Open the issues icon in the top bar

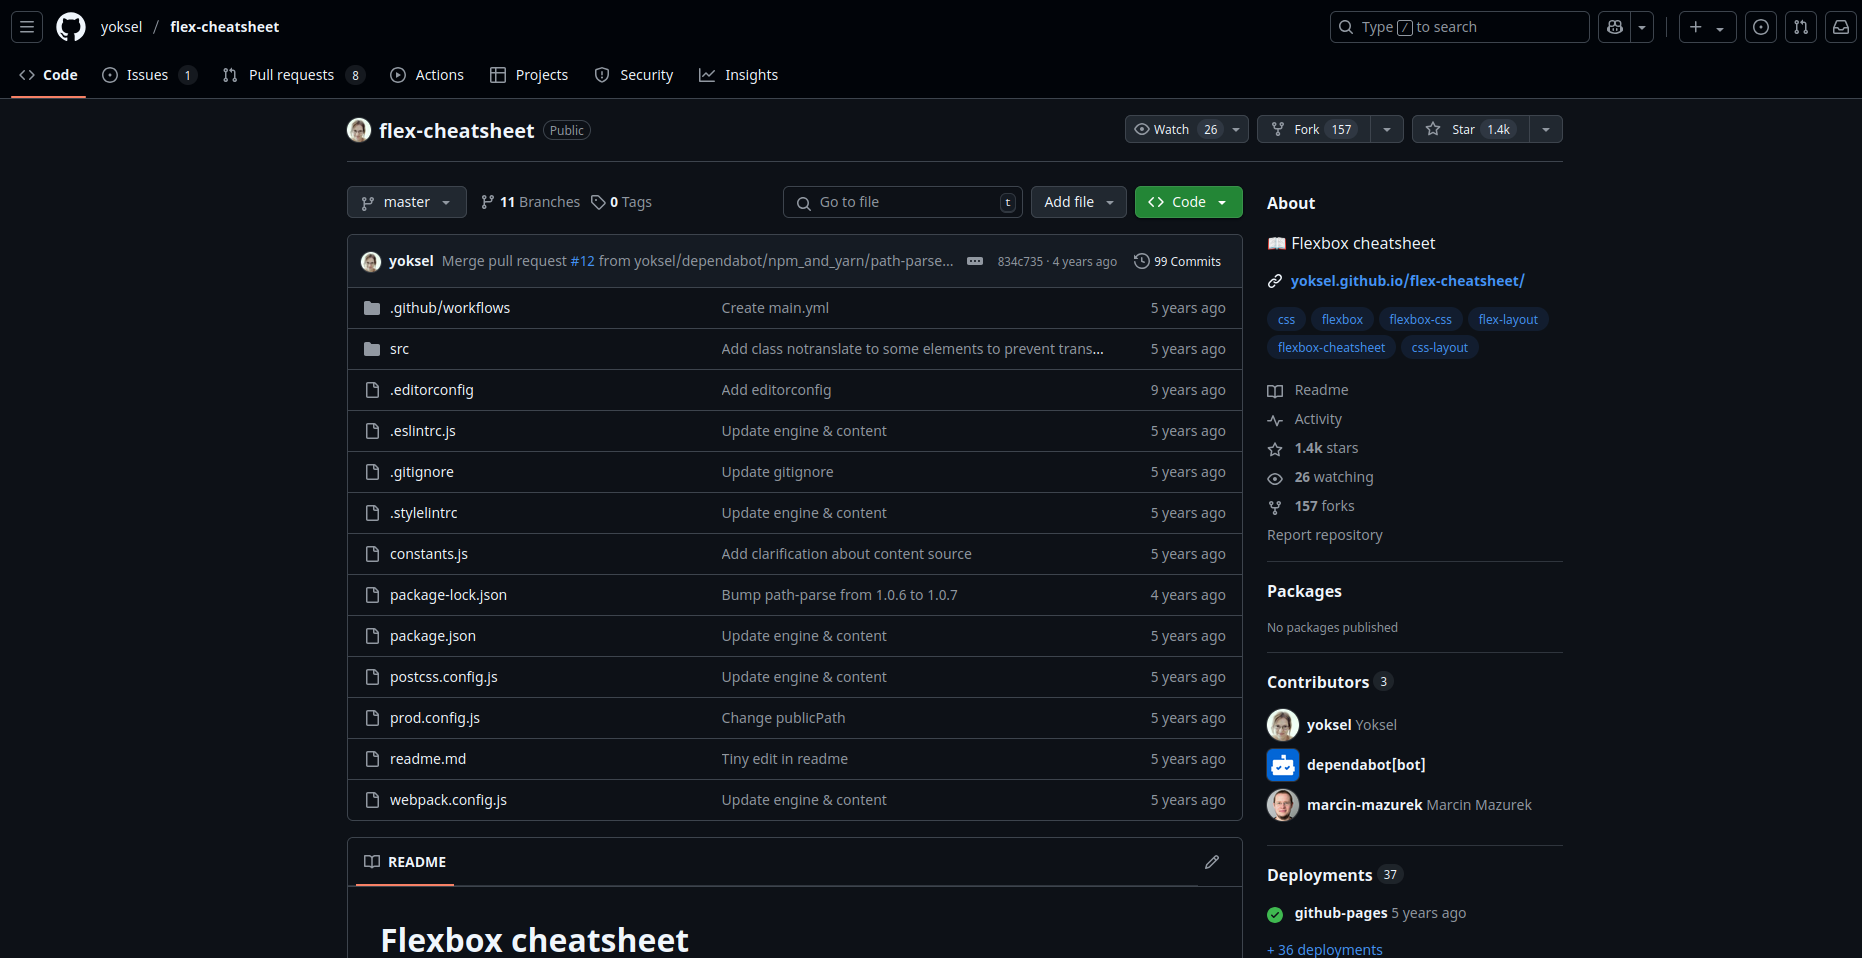[1761, 27]
